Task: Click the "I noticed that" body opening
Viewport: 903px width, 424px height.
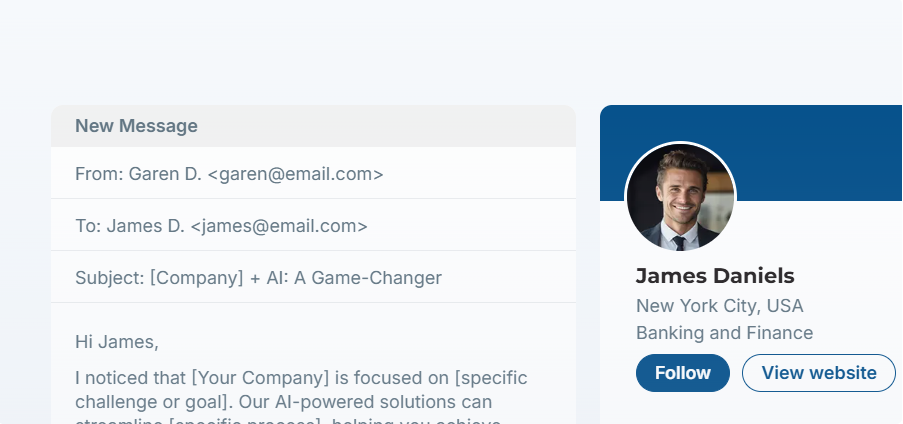Action: point(130,378)
